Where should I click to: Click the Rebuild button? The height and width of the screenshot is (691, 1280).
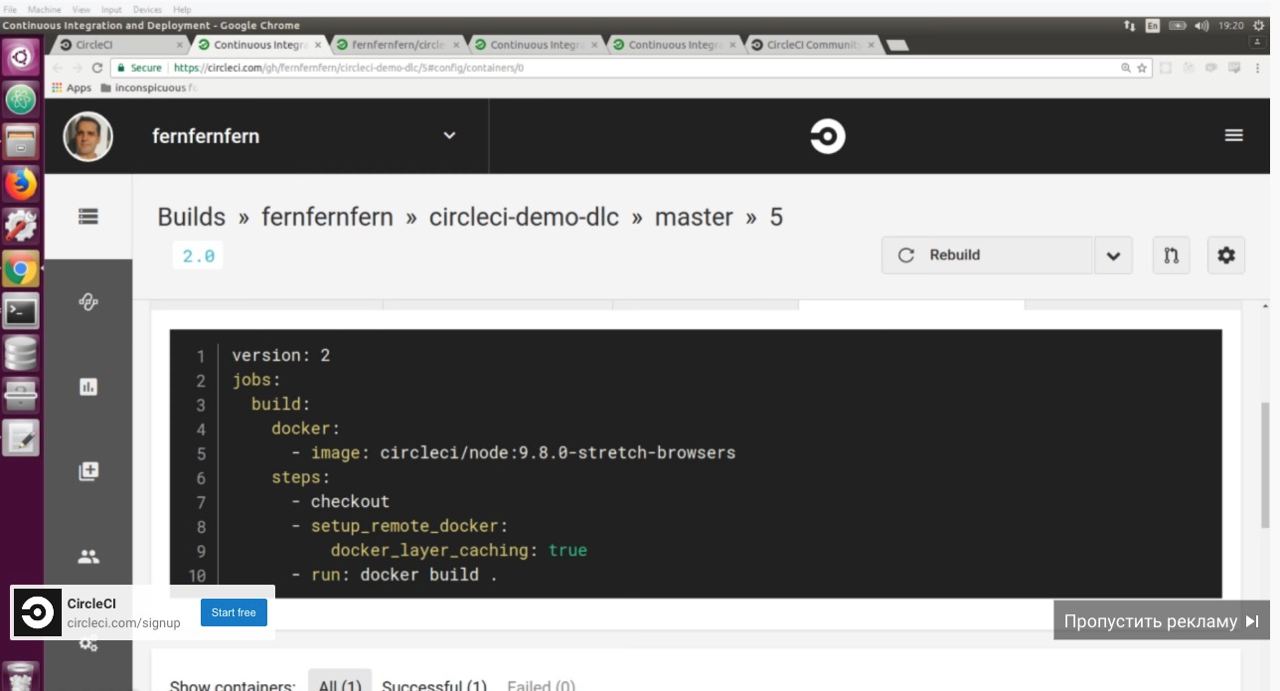coord(987,255)
